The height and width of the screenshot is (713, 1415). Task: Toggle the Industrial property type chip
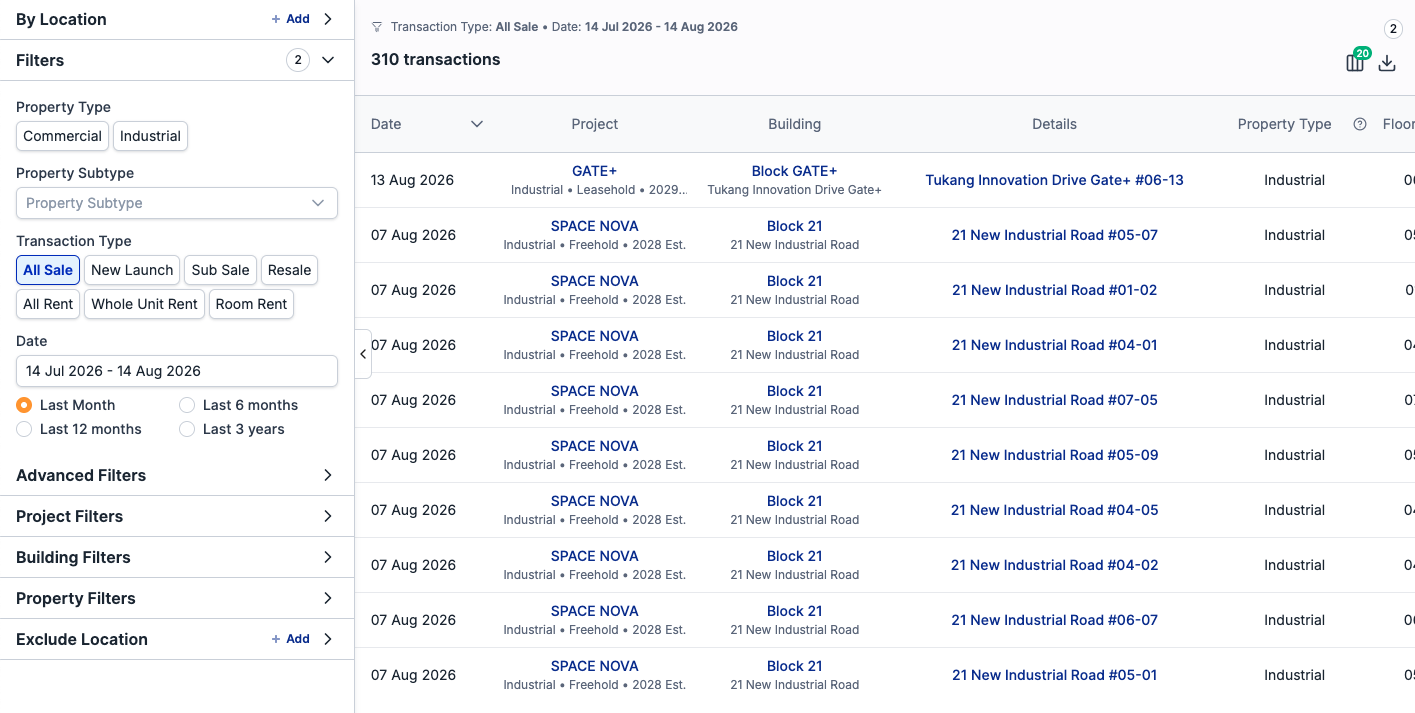tap(151, 136)
